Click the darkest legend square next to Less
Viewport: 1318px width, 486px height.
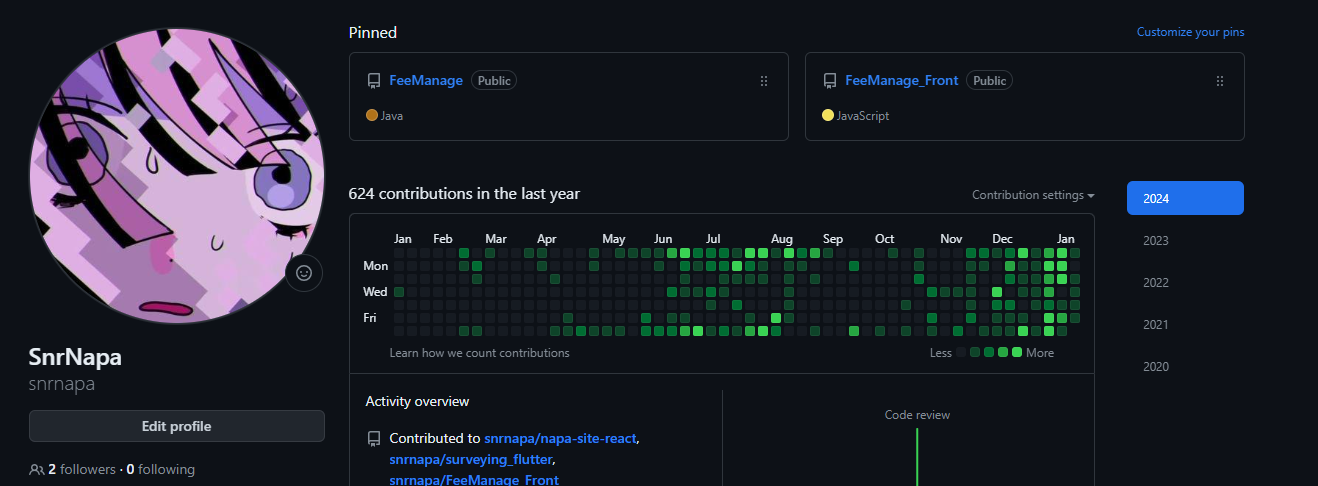point(961,352)
